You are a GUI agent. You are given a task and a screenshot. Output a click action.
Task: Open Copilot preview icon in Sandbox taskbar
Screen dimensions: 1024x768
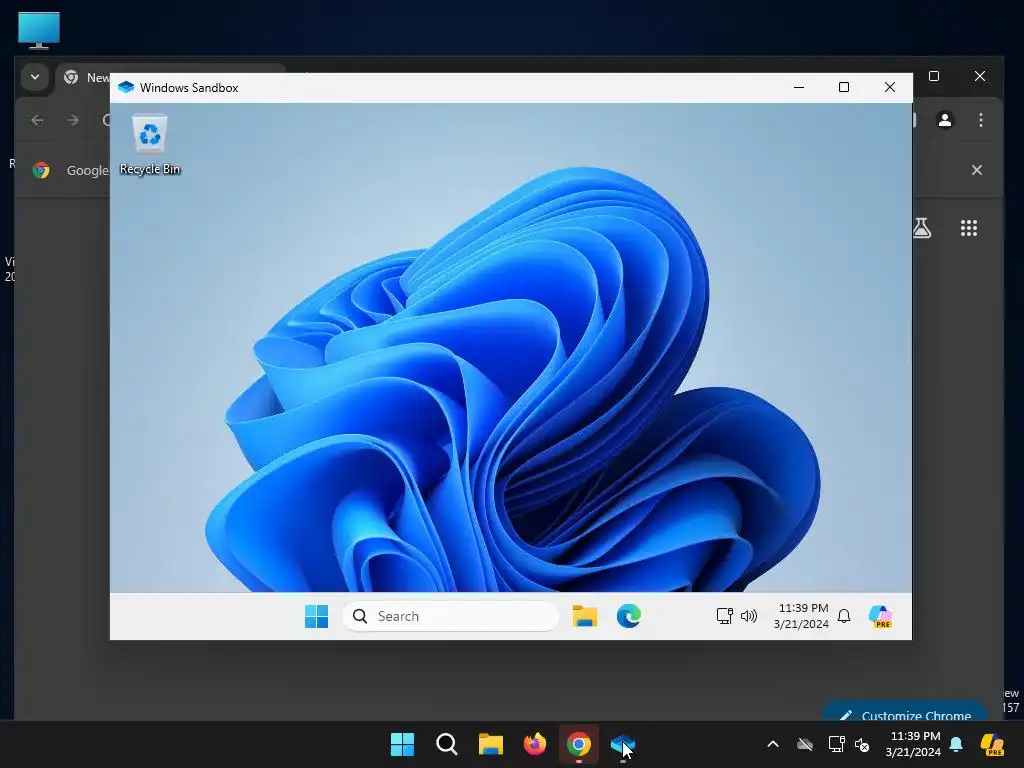click(x=880, y=616)
